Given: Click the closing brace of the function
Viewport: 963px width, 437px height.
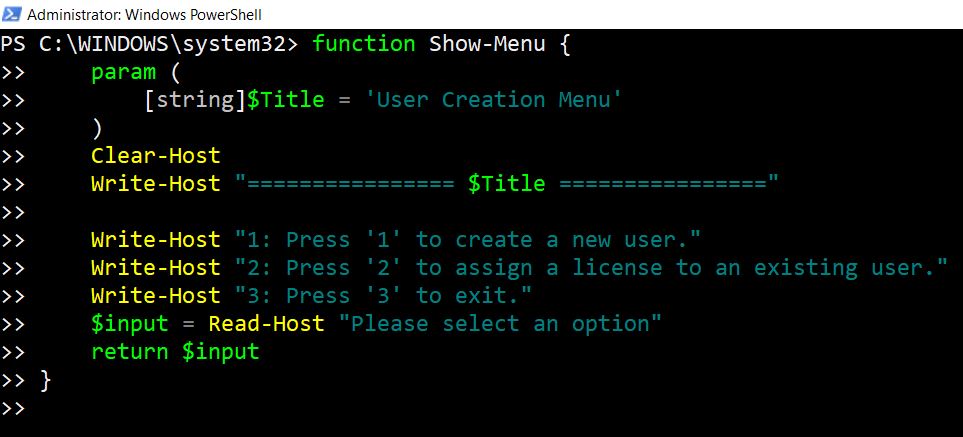Looking at the screenshot, I should click(x=45, y=380).
